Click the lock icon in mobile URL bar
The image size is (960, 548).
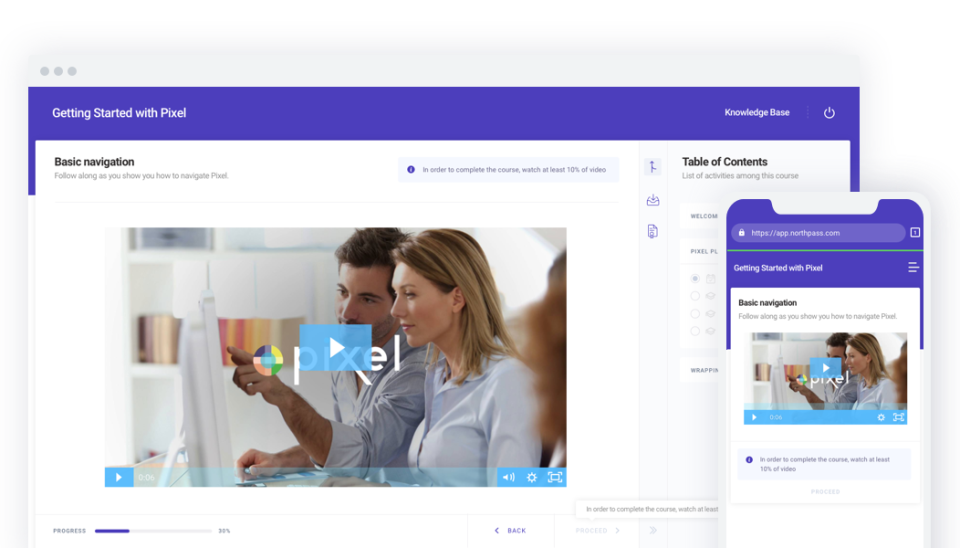coord(741,233)
